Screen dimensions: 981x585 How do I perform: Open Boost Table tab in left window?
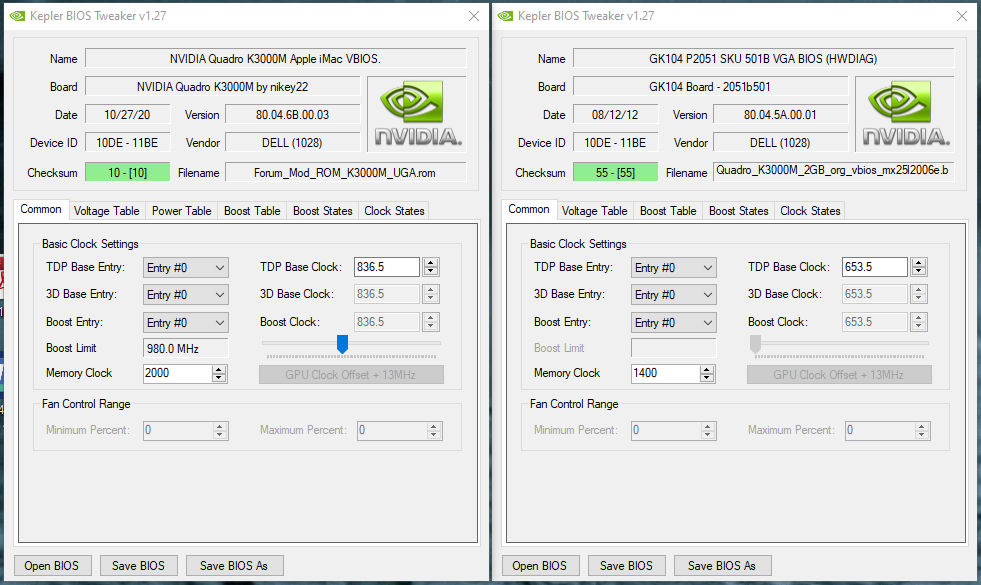click(x=252, y=211)
